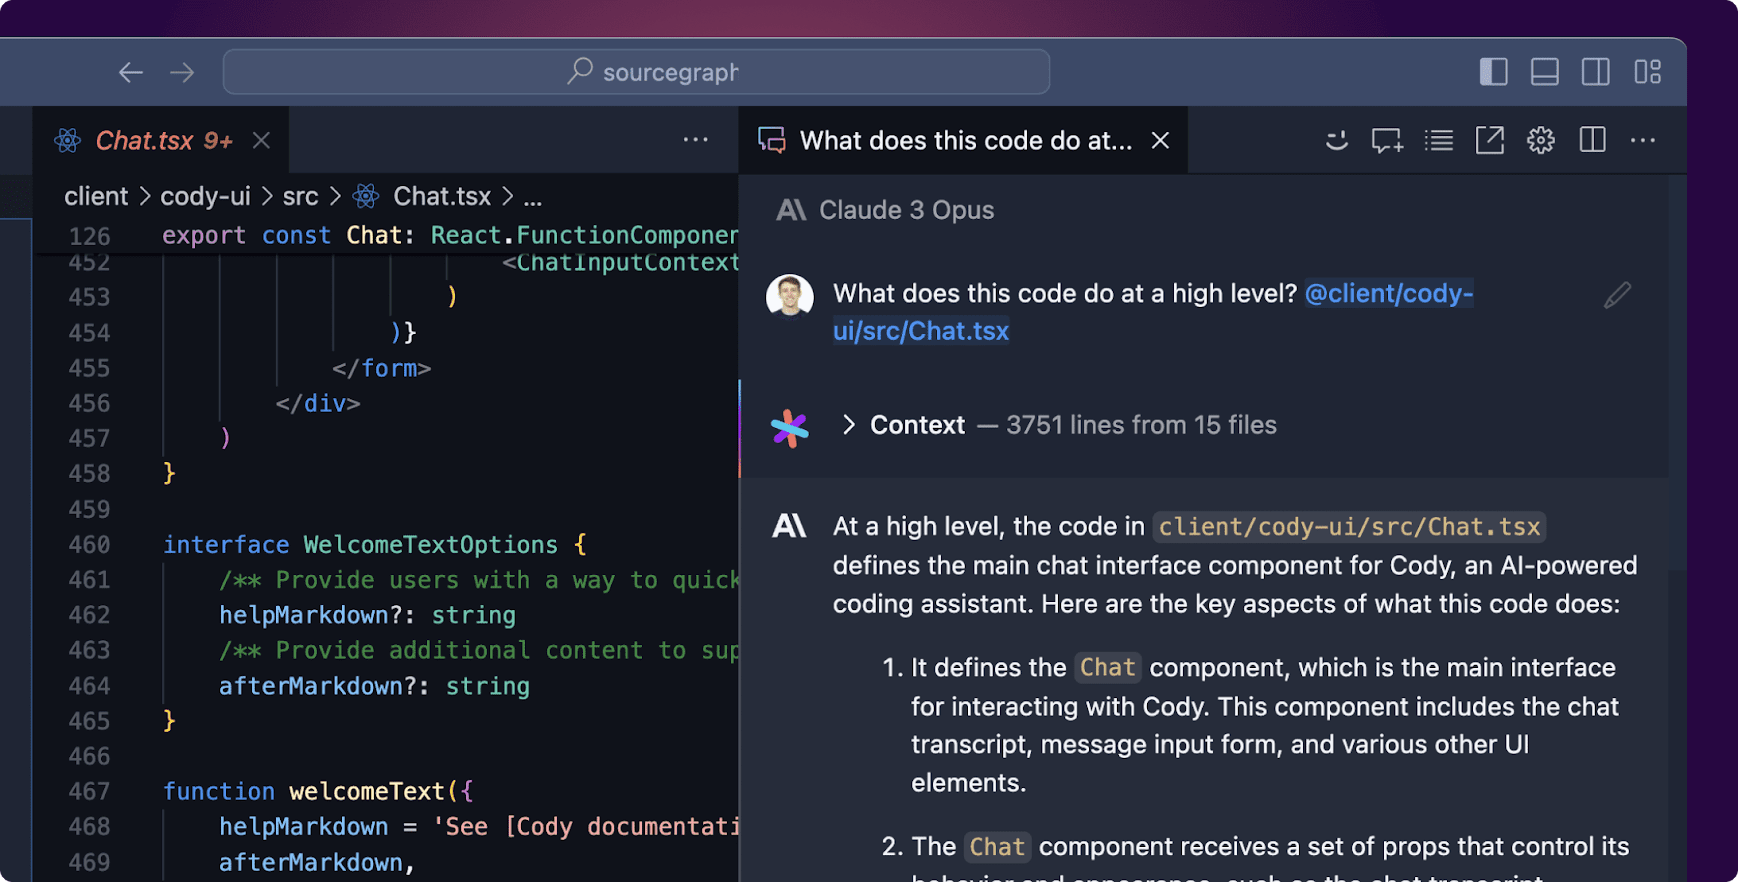Click 'welcomeText' in the function declaration
Viewport: 1738px width, 882px height.
click(x=366, y=792)
